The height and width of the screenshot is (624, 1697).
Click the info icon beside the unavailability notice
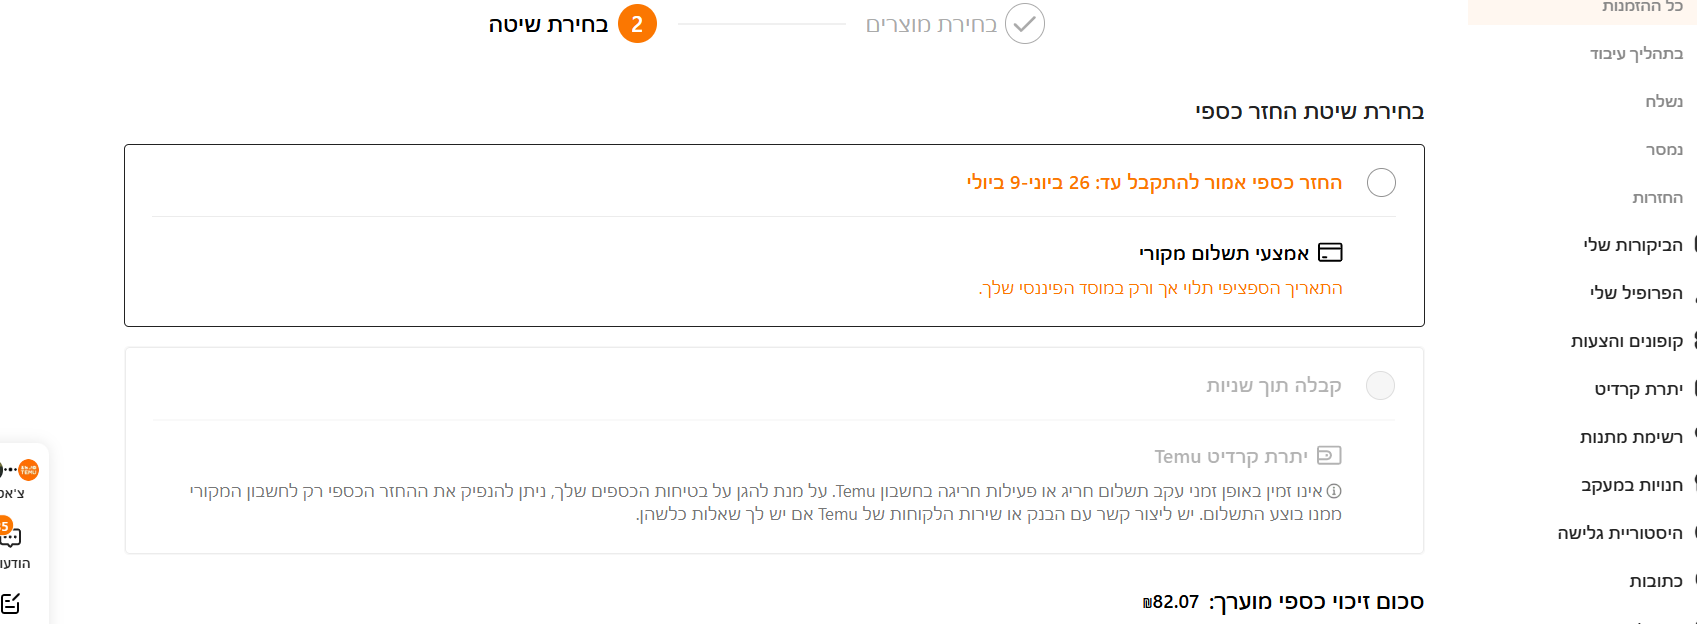1334,491
